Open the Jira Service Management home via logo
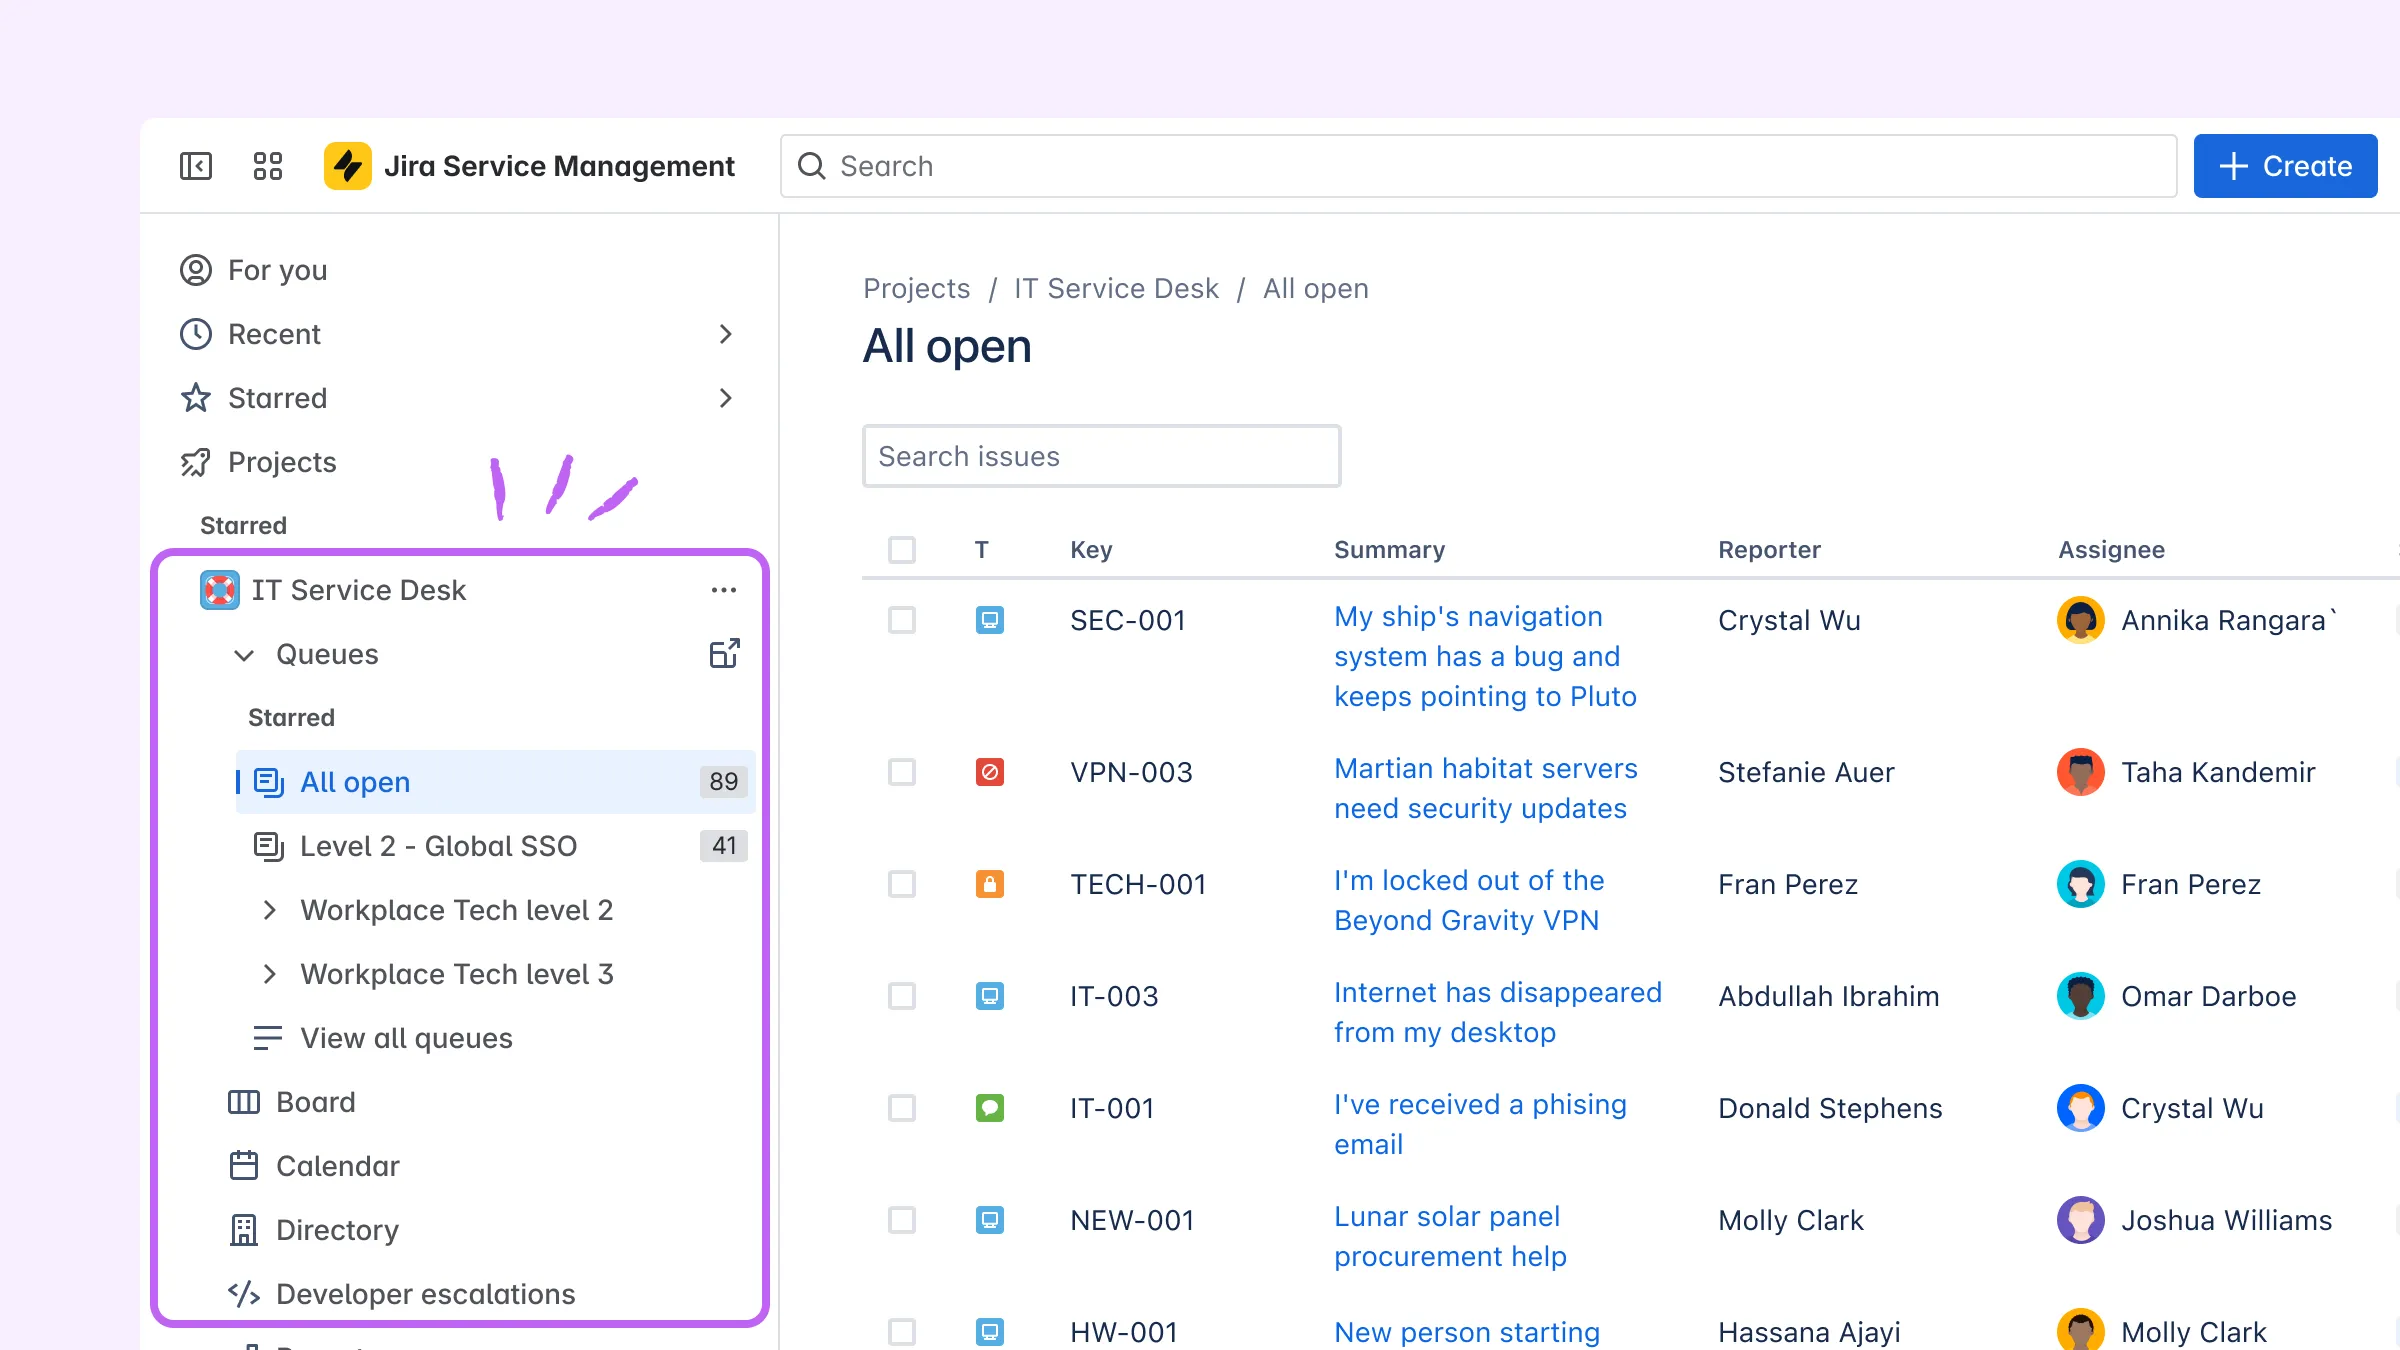Viewport: 2400px width, 1350px height. click(x=347, y=165)
